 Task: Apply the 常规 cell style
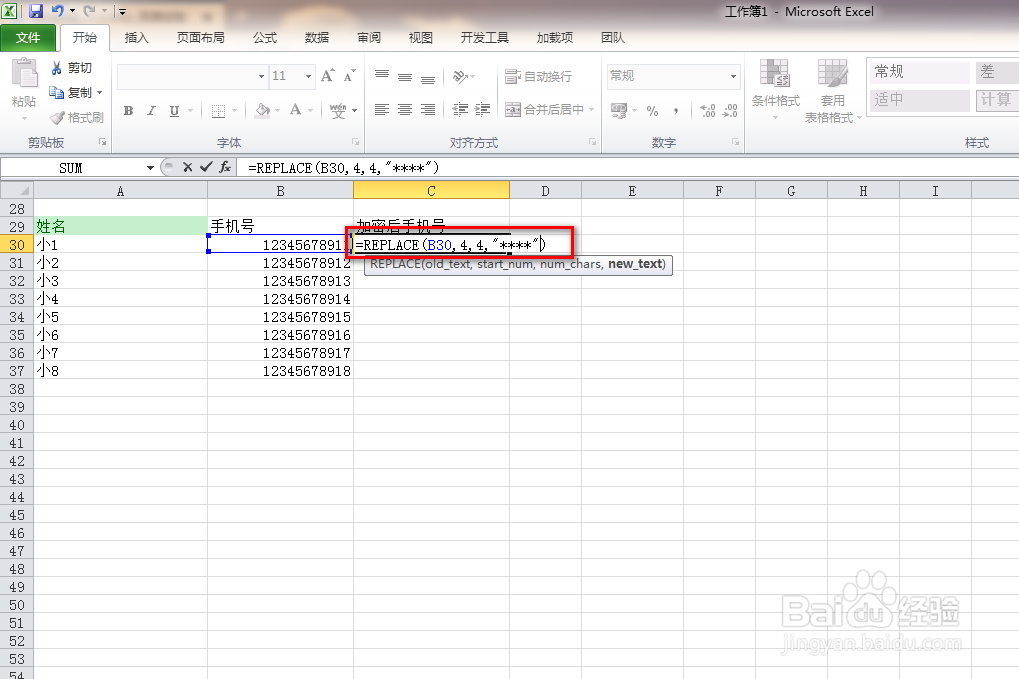[x=919, y=72]
